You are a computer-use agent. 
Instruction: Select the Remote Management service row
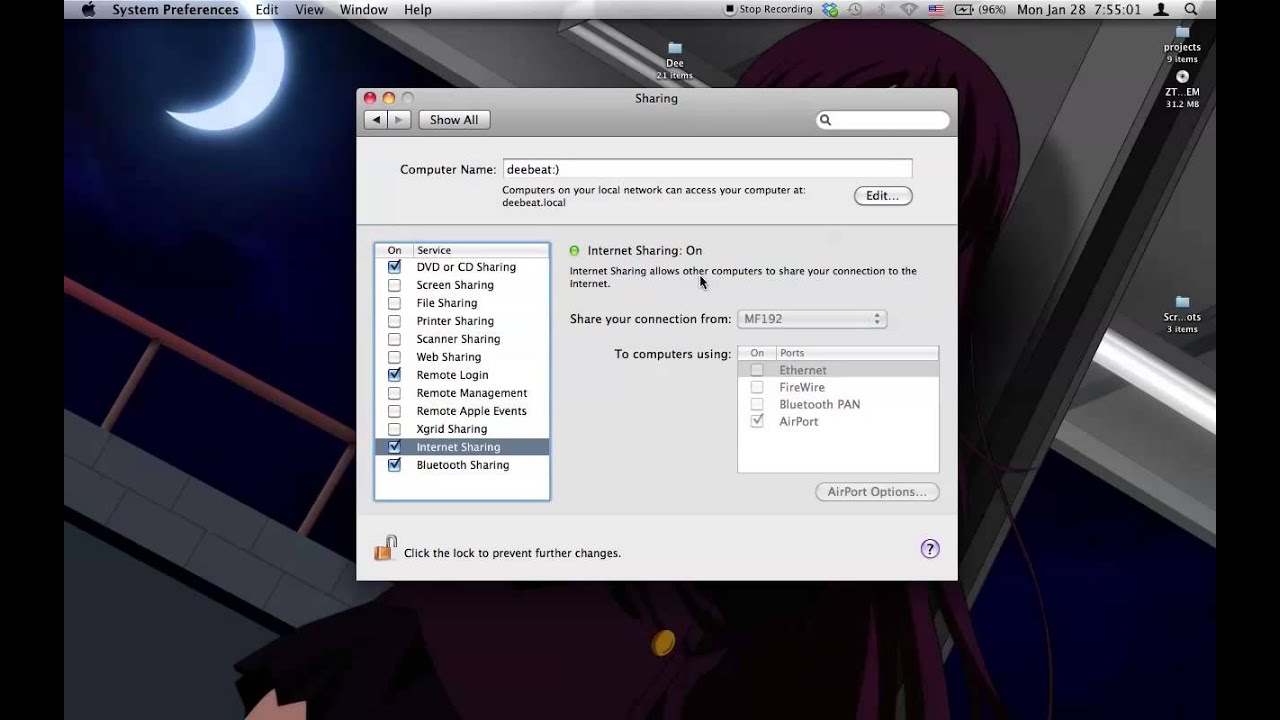point(462,393)
